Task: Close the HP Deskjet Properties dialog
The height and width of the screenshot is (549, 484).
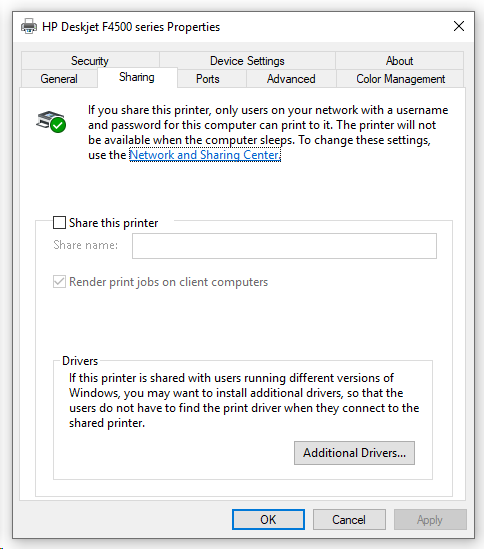Action: pos(459,26)
